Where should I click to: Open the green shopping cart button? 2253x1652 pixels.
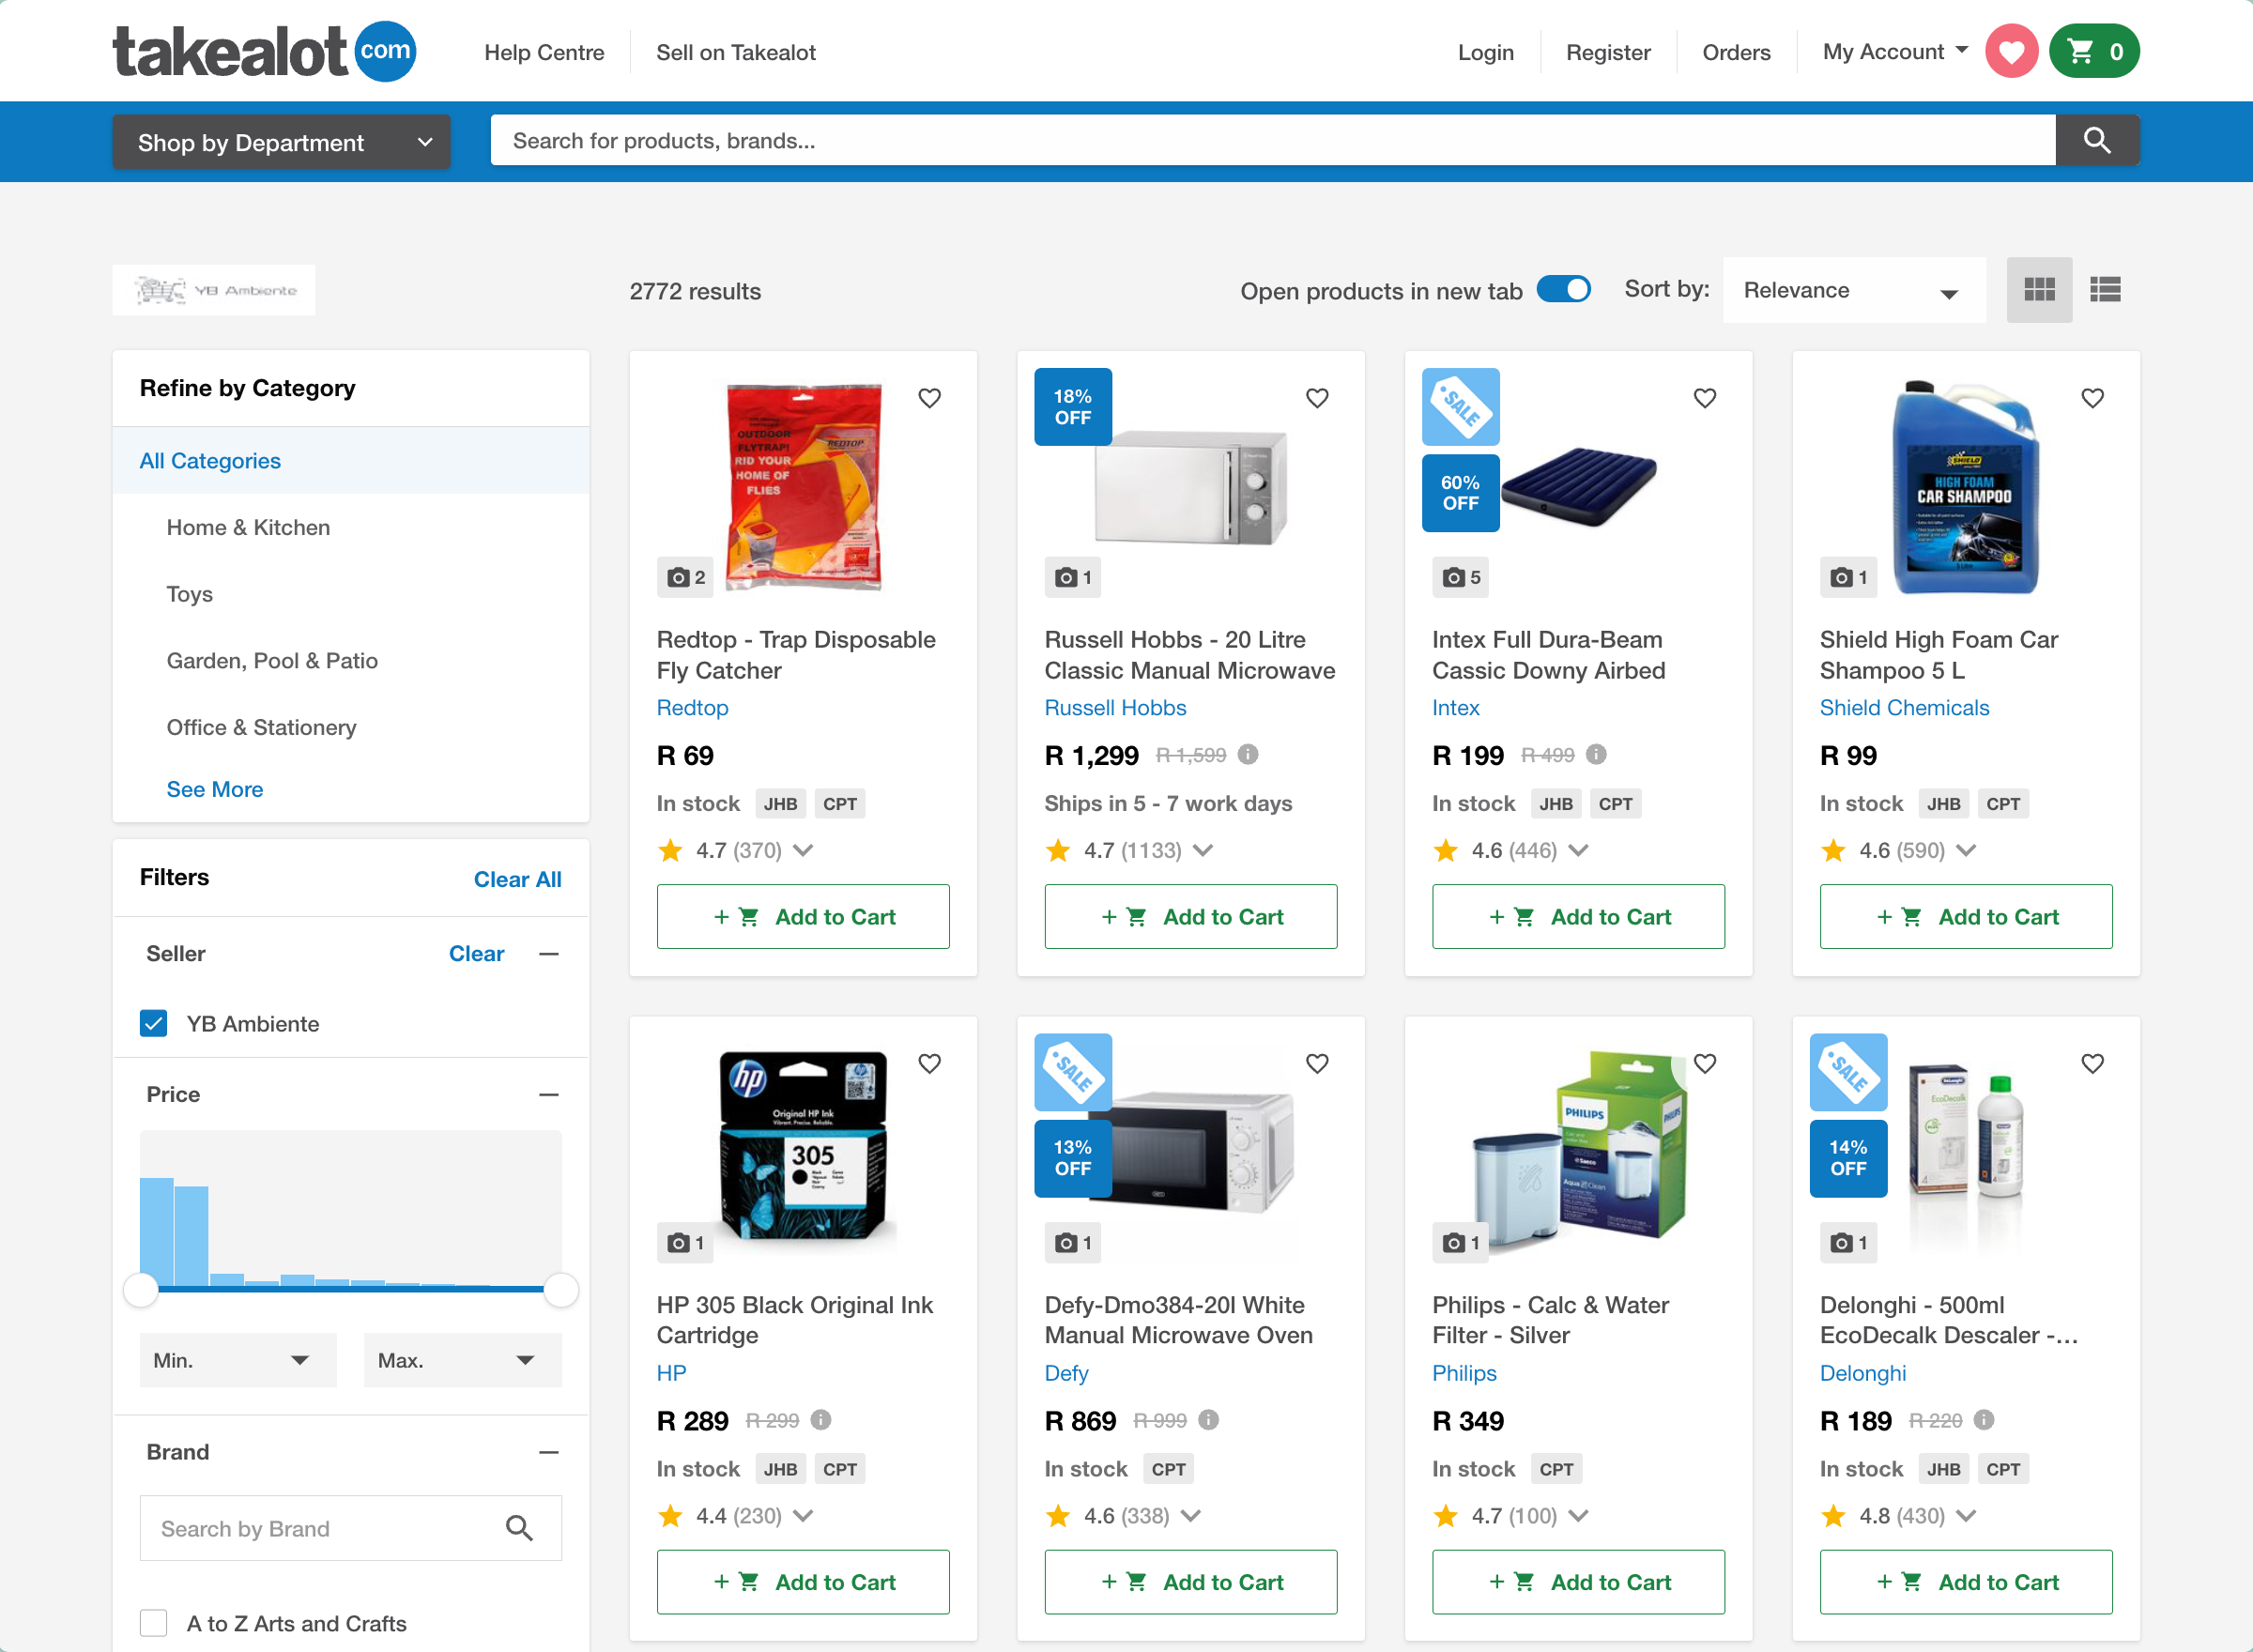[x=2094, y=51]
